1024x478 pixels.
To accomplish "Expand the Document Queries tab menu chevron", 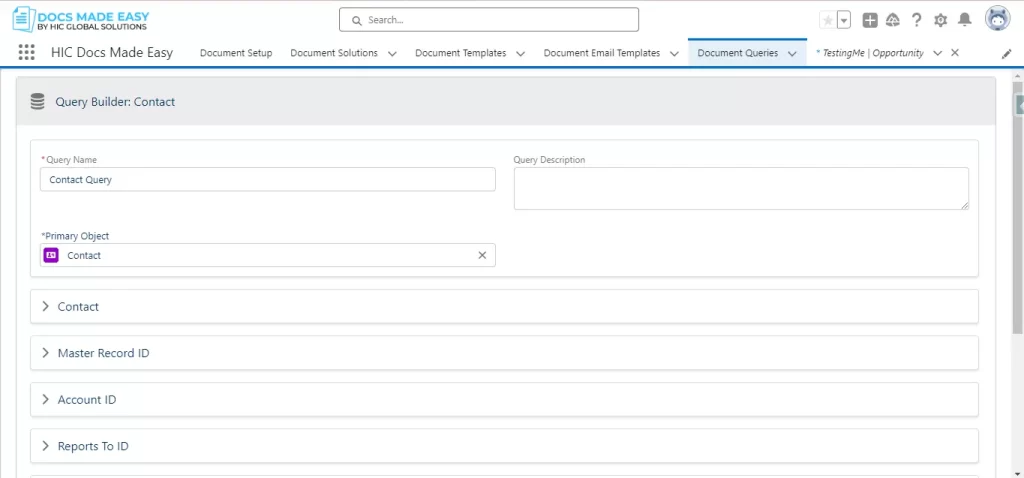I will click(792, 54).
